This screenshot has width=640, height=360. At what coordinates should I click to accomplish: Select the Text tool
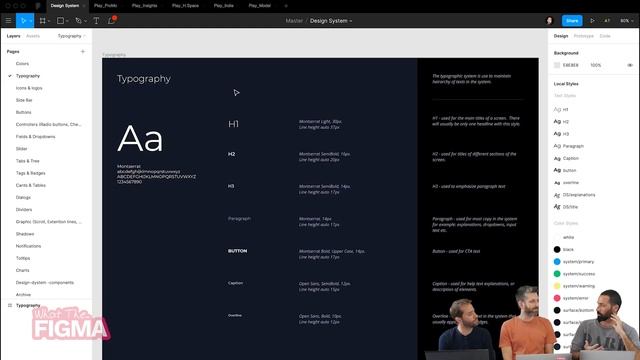pyautogui.click(x=96, y=20)
